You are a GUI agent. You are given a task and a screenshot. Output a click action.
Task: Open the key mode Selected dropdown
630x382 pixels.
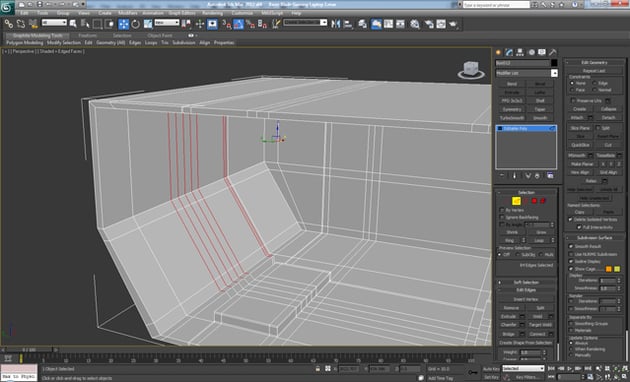[x=523, y=368]
